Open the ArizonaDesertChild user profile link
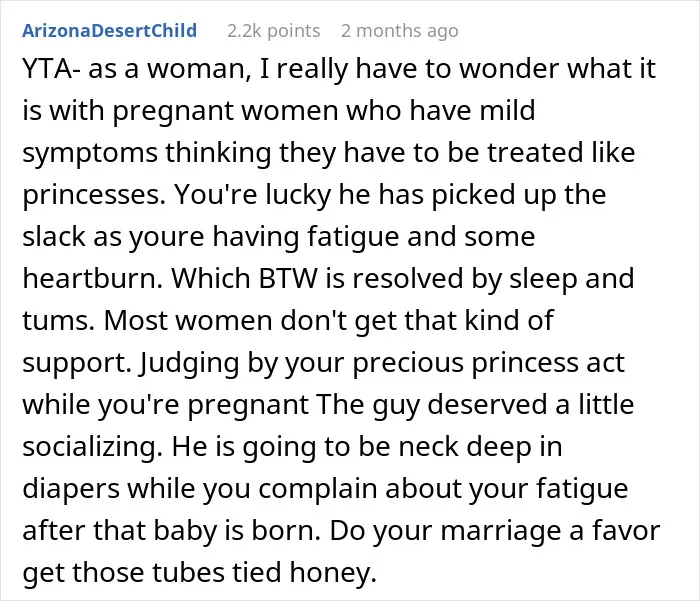This screenshot has width=700, height=601. [109, 31]
